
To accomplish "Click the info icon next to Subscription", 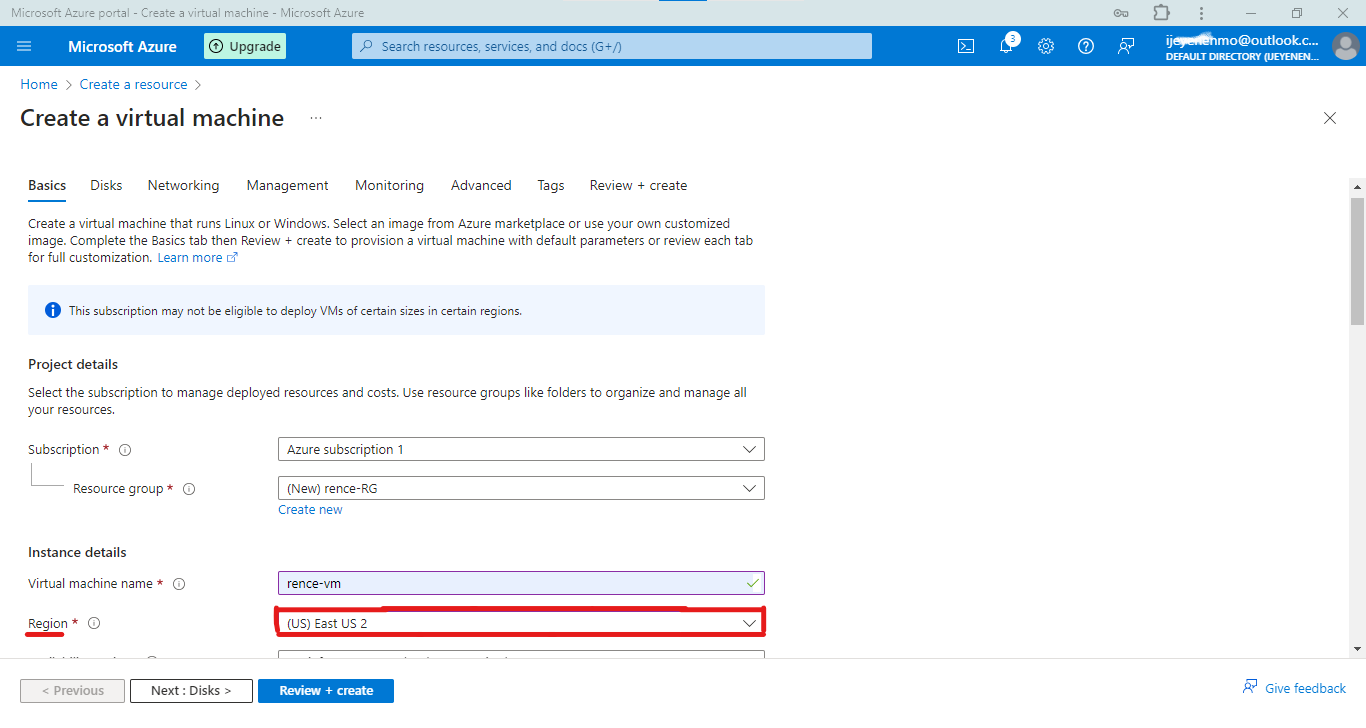I will pyautogui.click(x=125, y=450).
